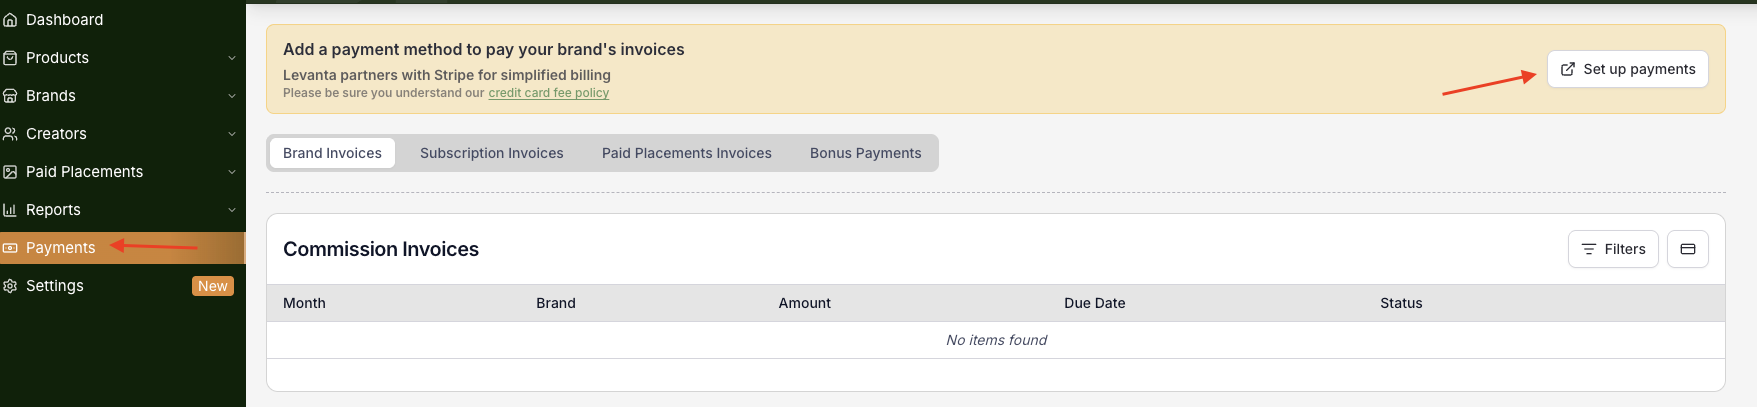Click the Products bag icon in sidebar
Viewport: 1757px width, 407px height.
pos(10,58)
